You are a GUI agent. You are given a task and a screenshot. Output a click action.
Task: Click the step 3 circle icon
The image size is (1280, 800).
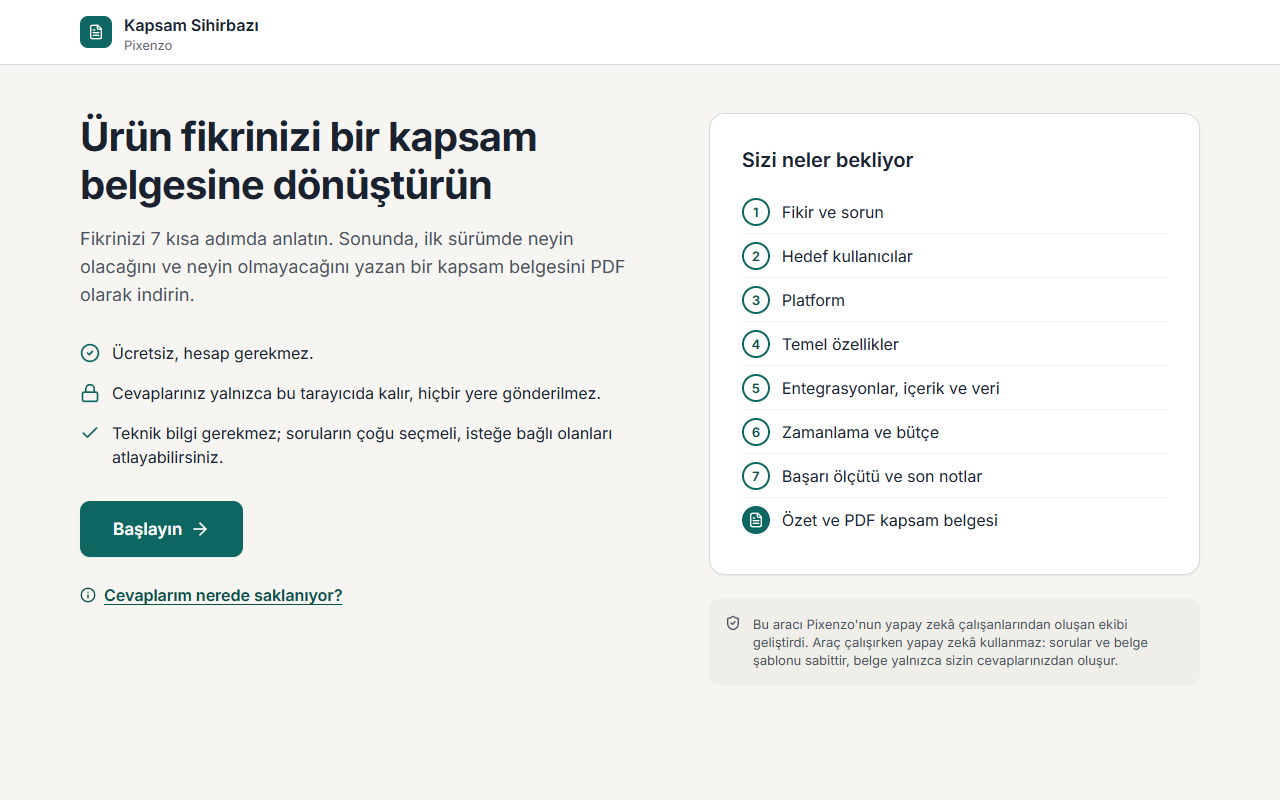756,300
